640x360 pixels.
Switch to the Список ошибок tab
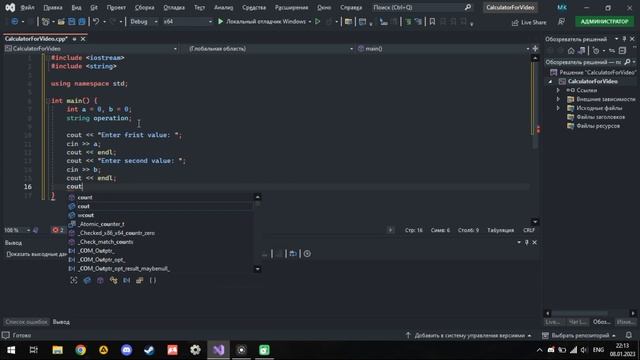26,322
